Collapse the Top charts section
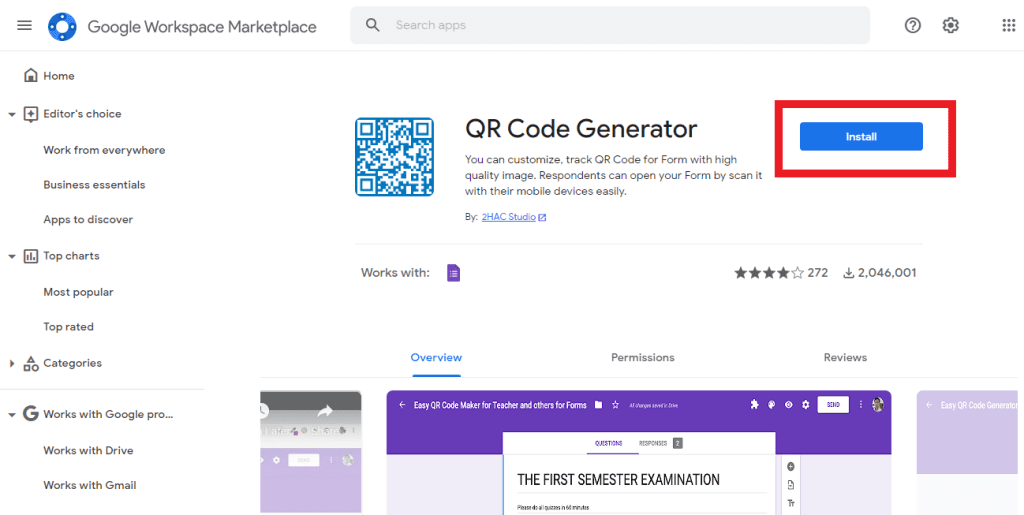Image resolution: width=1024 pixels, height=515 pixels. 12,257
